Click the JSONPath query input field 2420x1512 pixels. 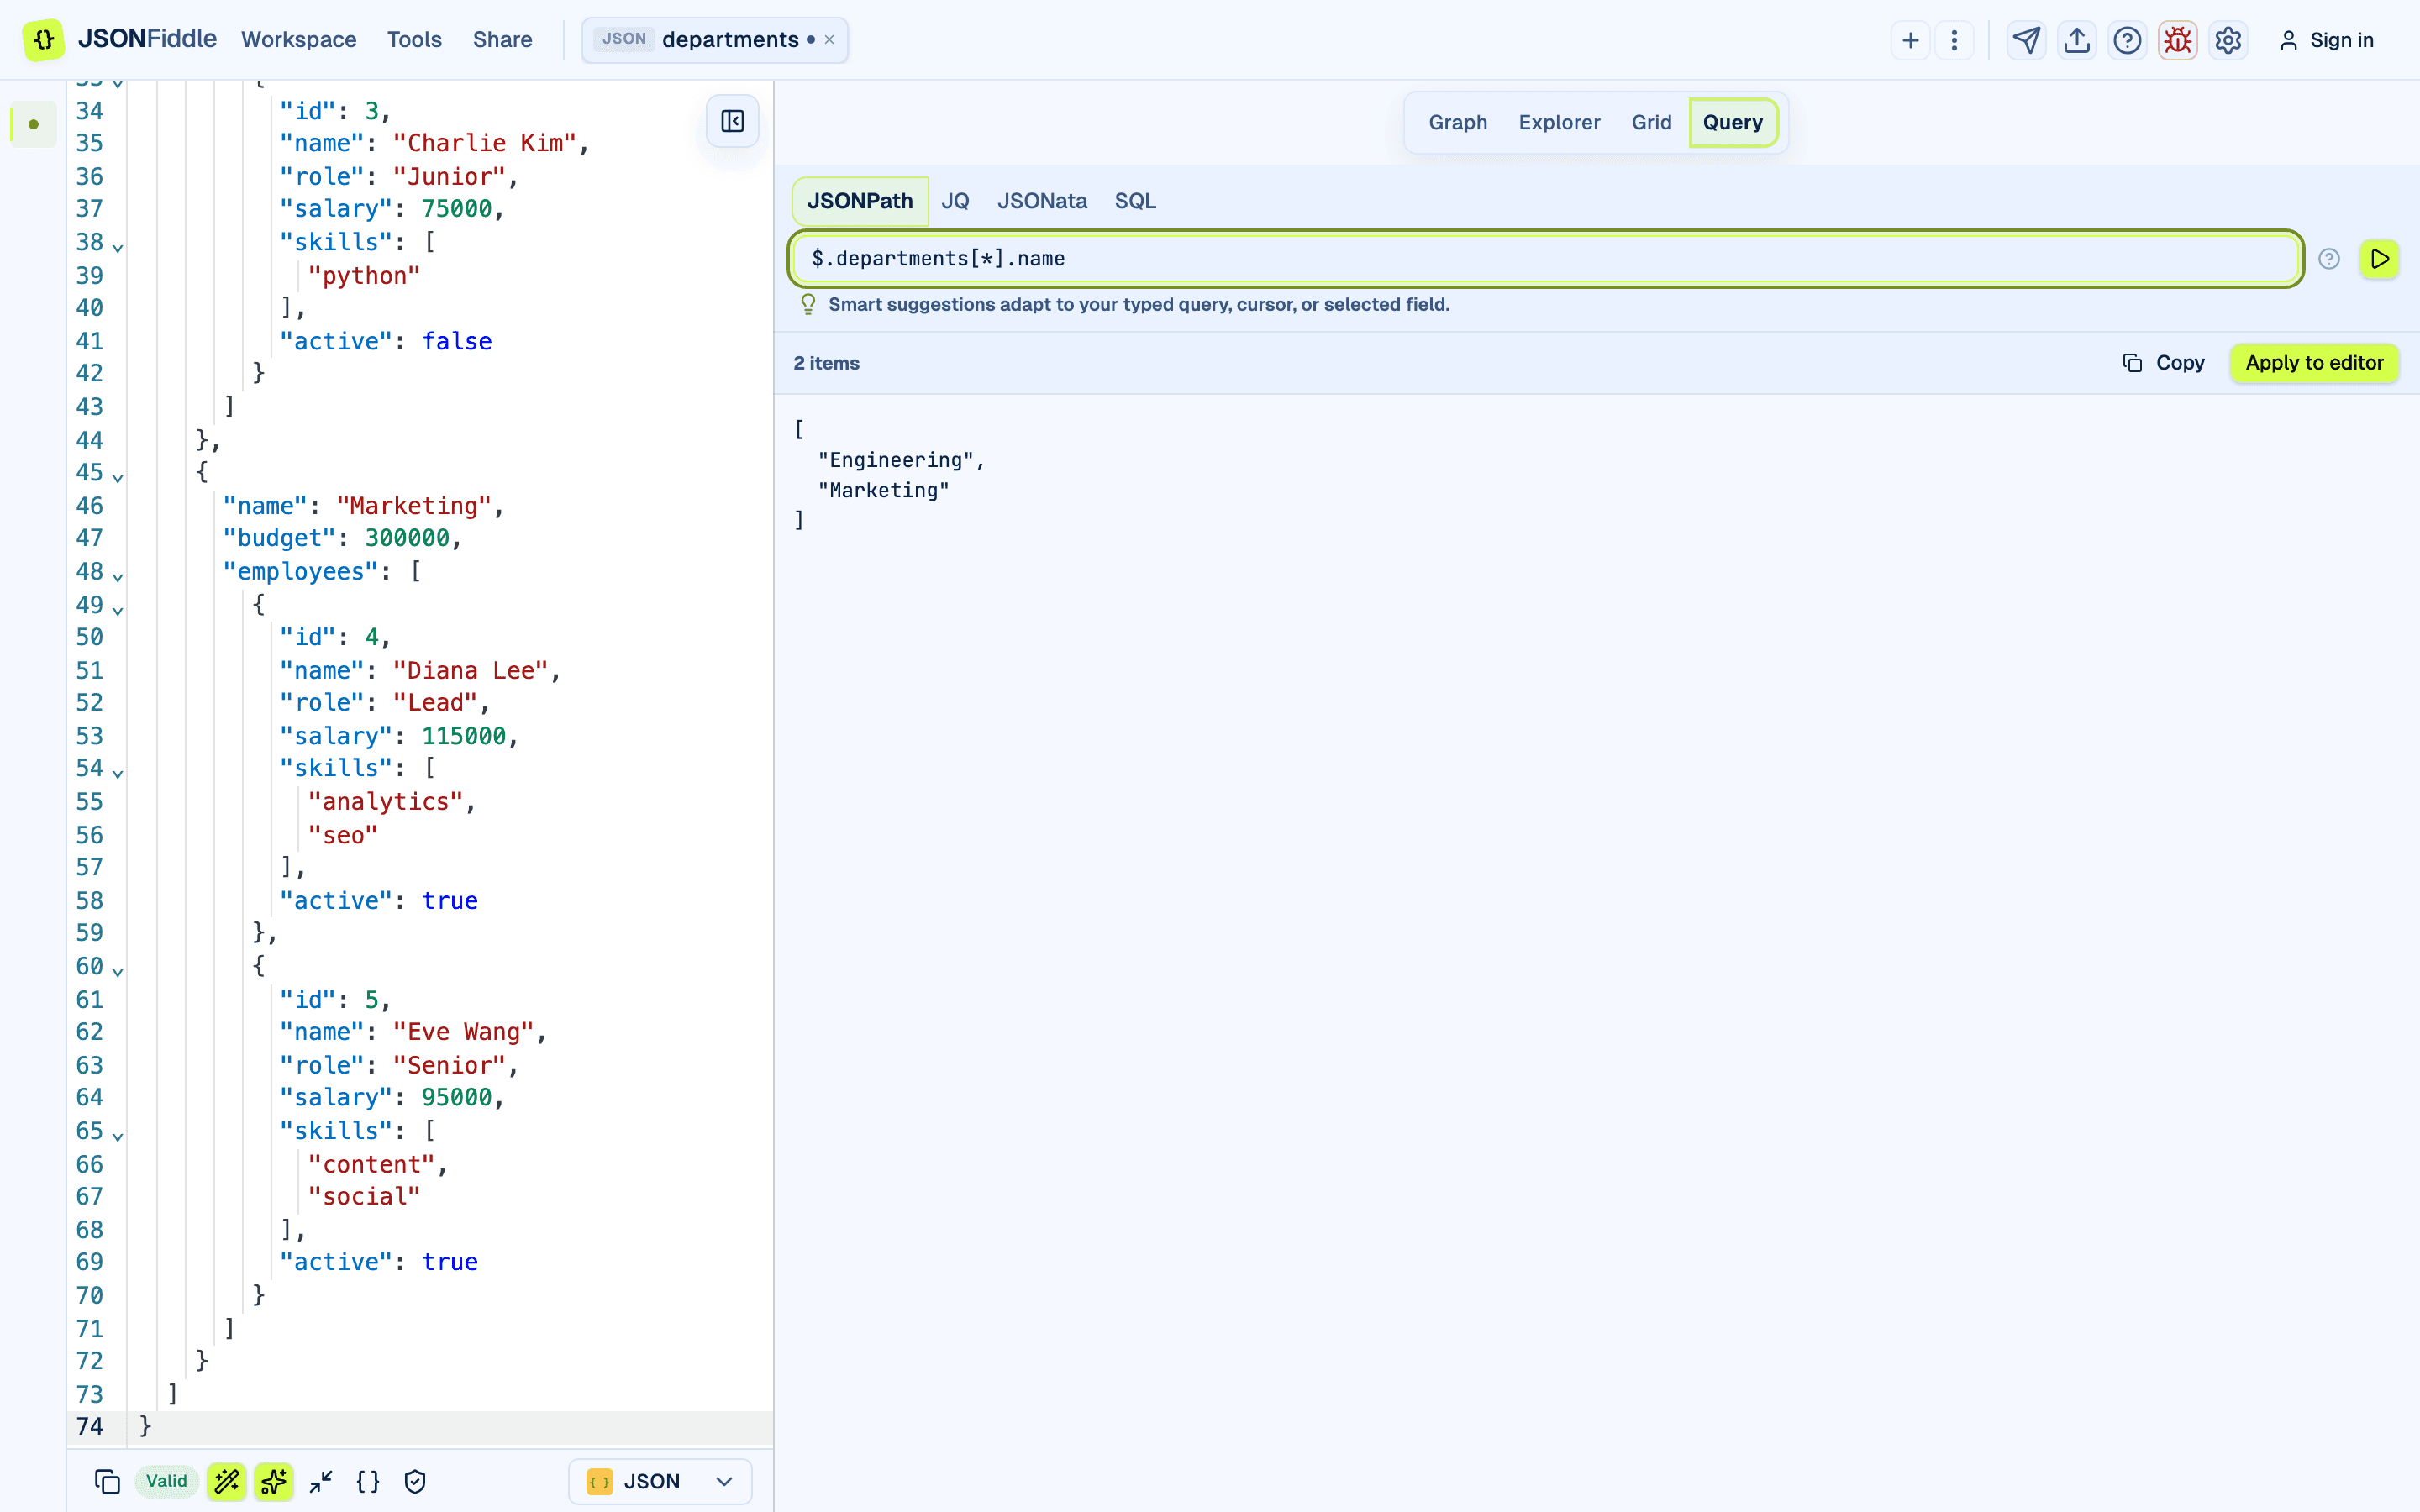click(1546, 259)
